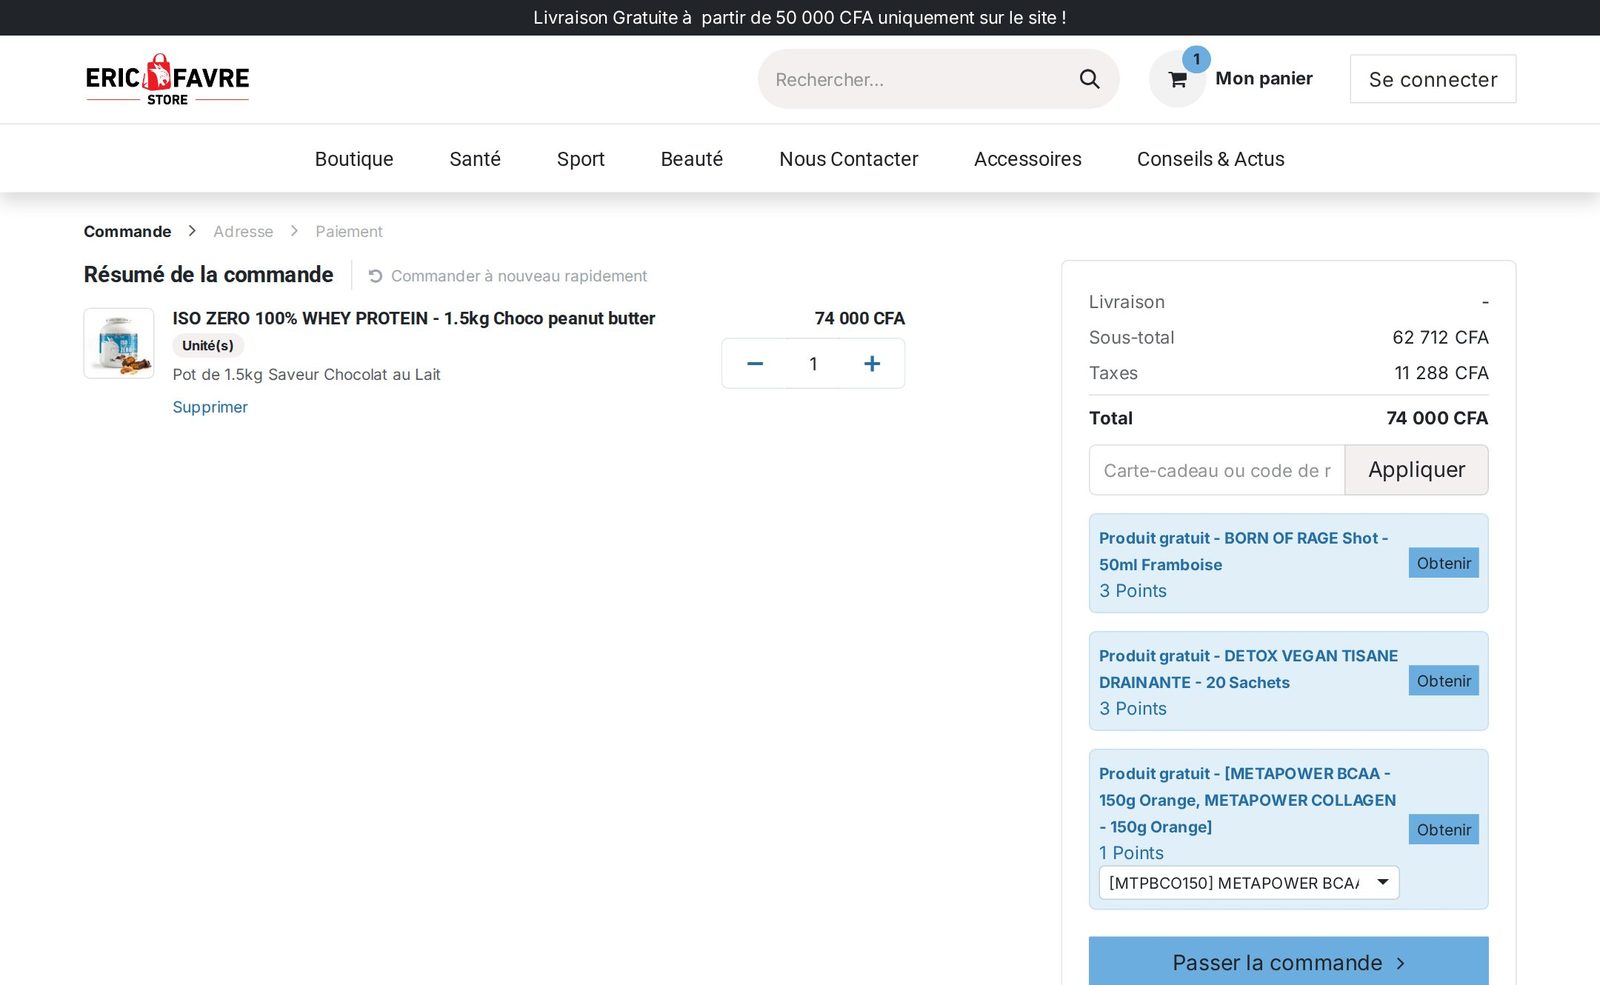Open the ISO ZERO whey product thumbnail
Screen dimensions: 1600x985
[119, 343]
